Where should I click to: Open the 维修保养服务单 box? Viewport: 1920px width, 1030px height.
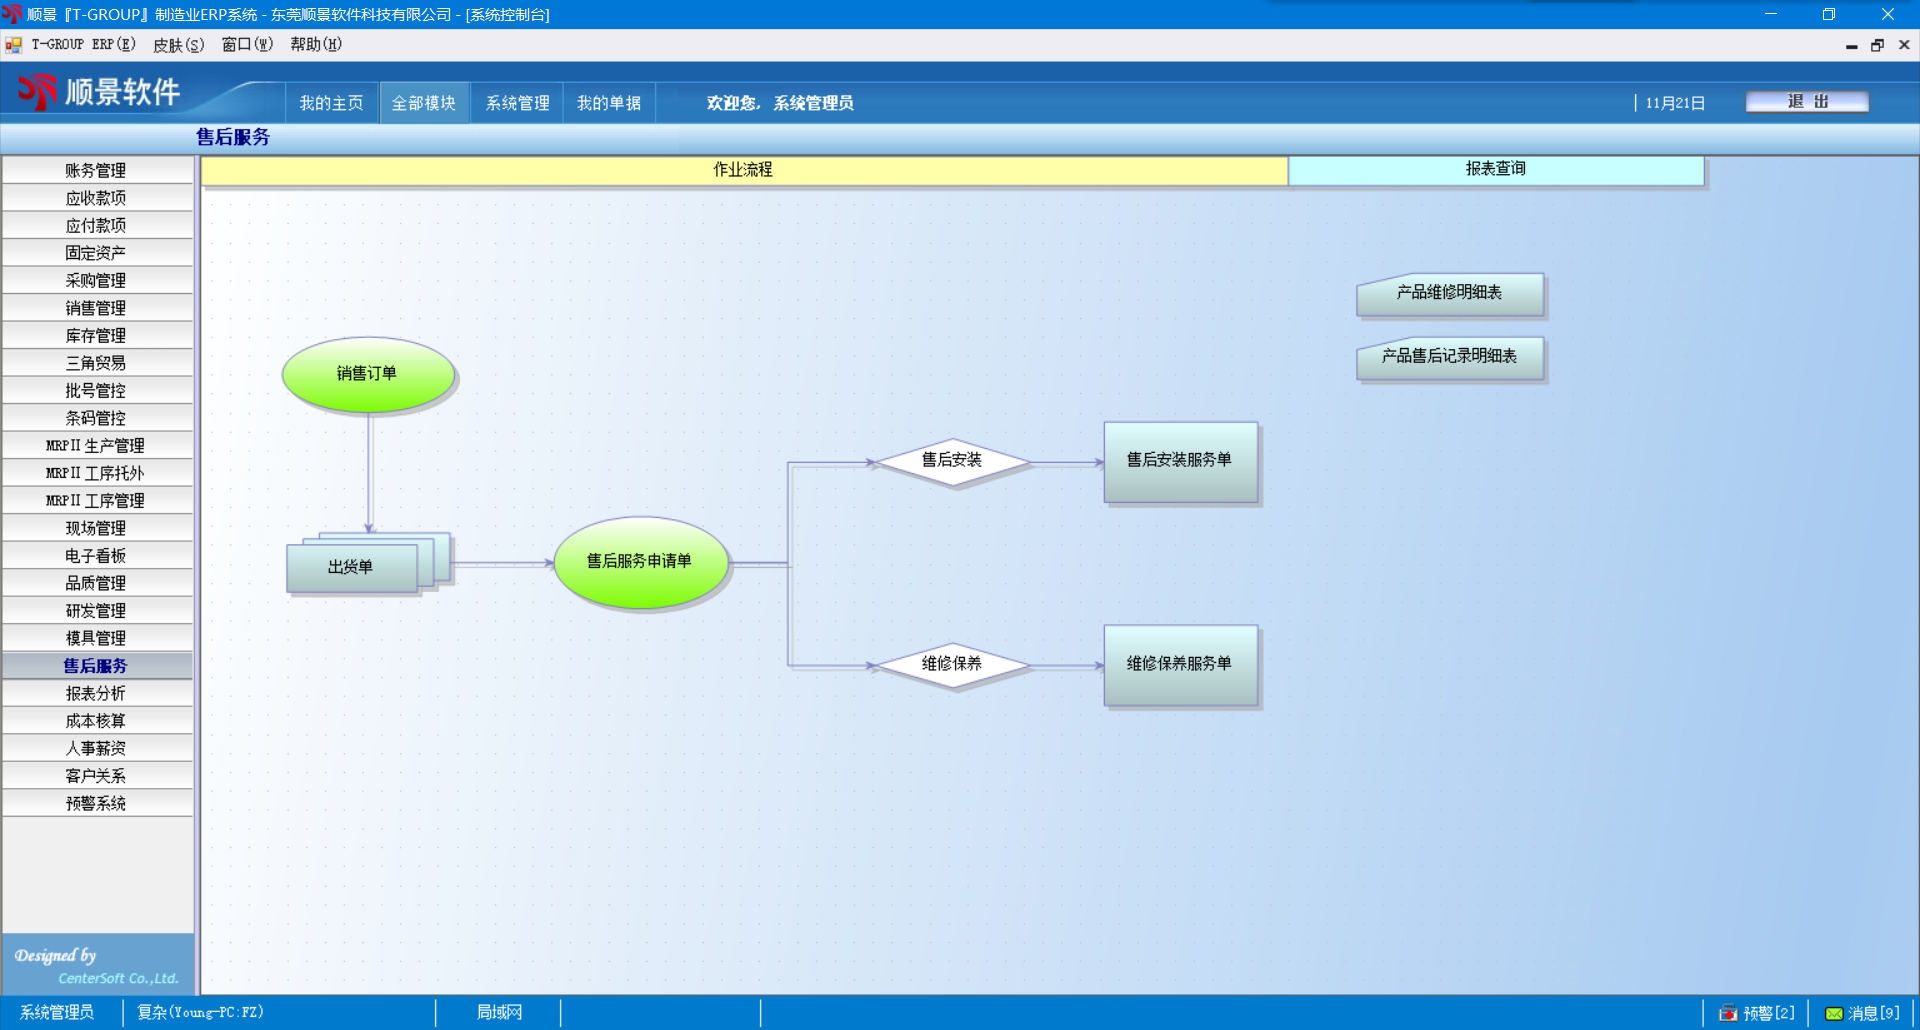[x=1180, y=665]
